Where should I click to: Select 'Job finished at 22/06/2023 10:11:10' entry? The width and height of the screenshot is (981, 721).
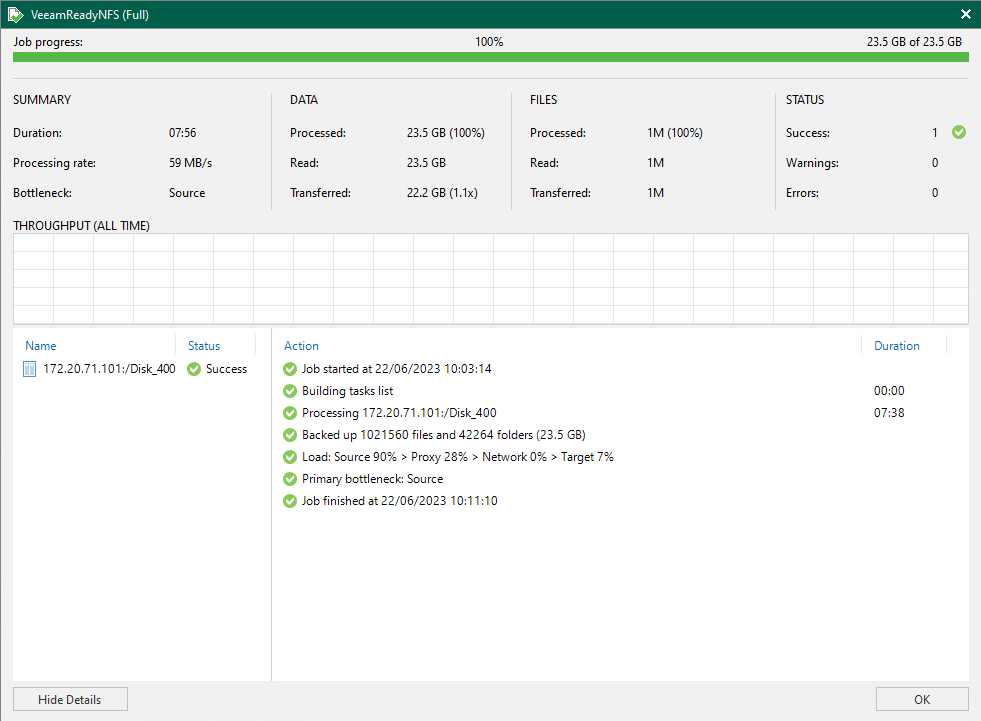pos(400,501)
